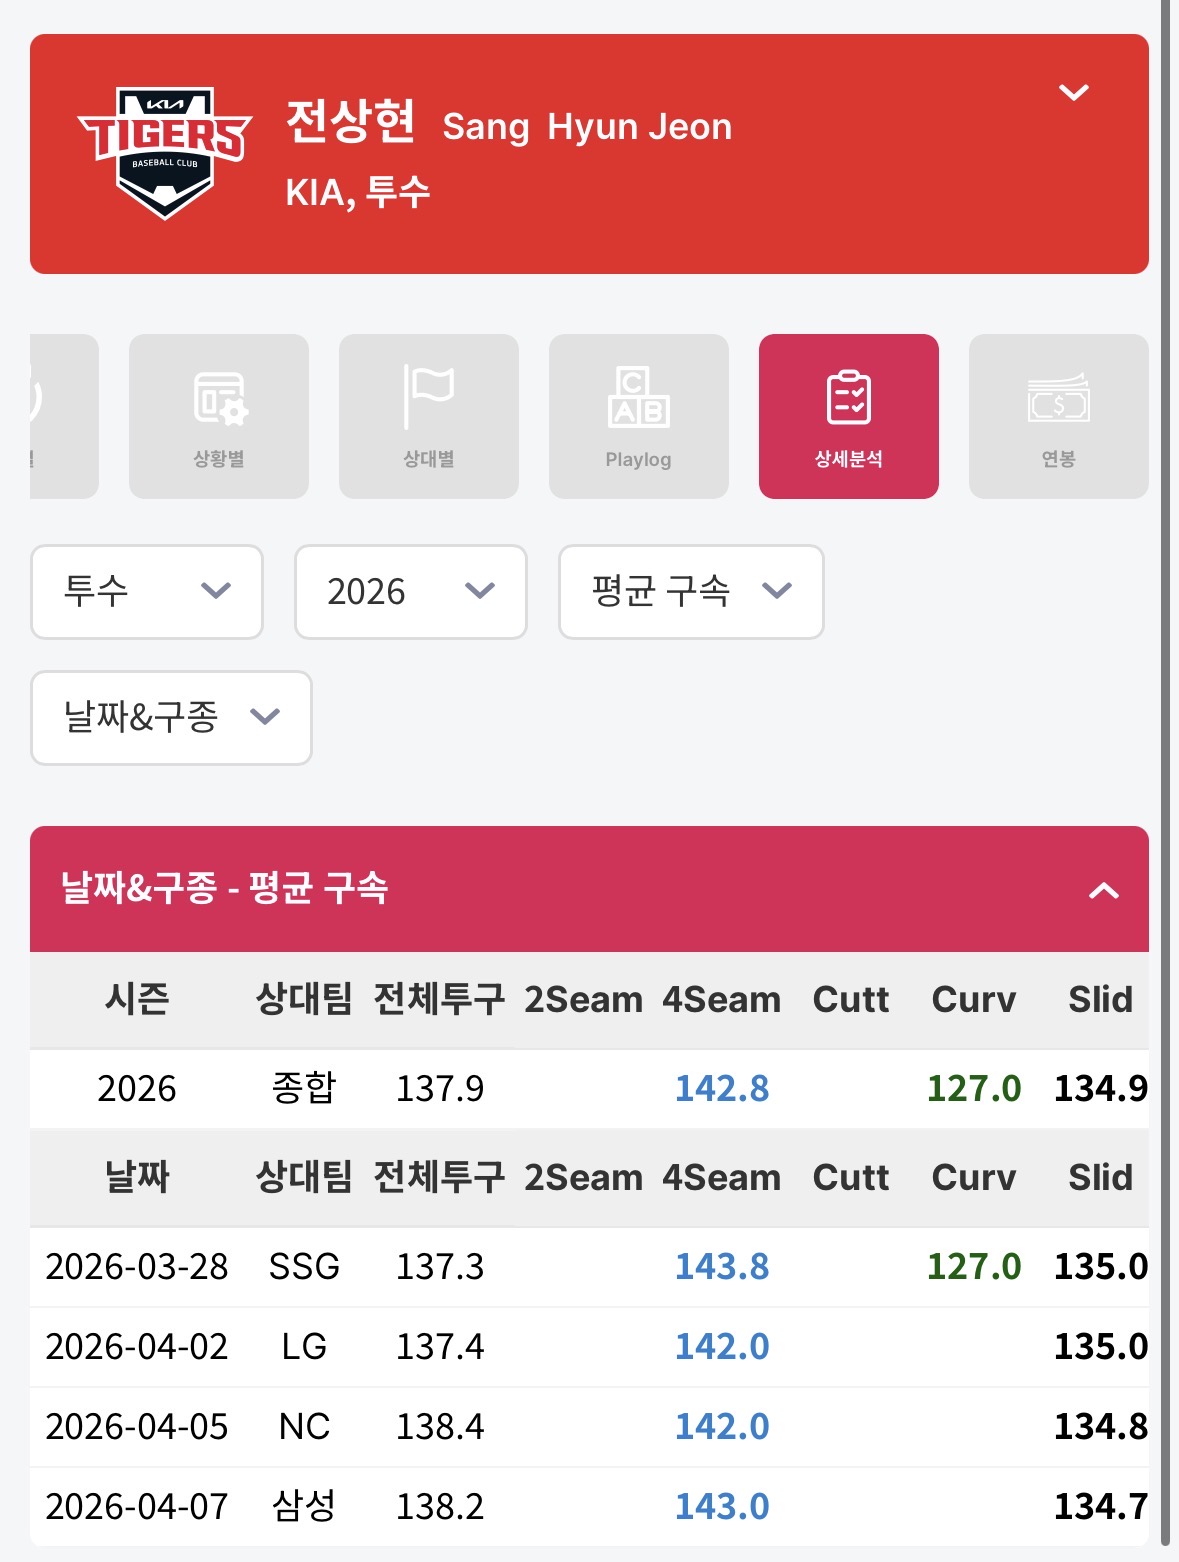Expand the player header chevron

click(1073, 93)
